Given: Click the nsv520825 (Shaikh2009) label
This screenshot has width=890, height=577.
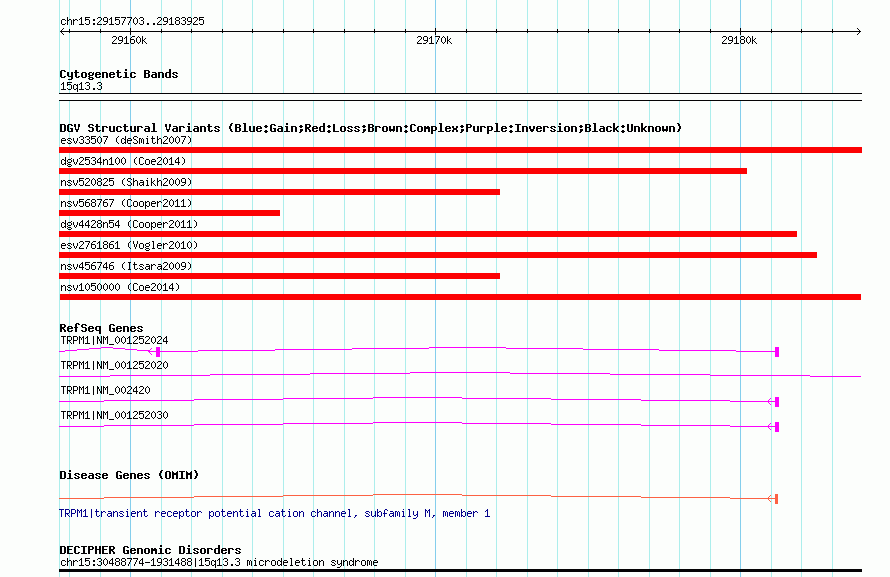Looking at the screenshot, I should [126, 182].
